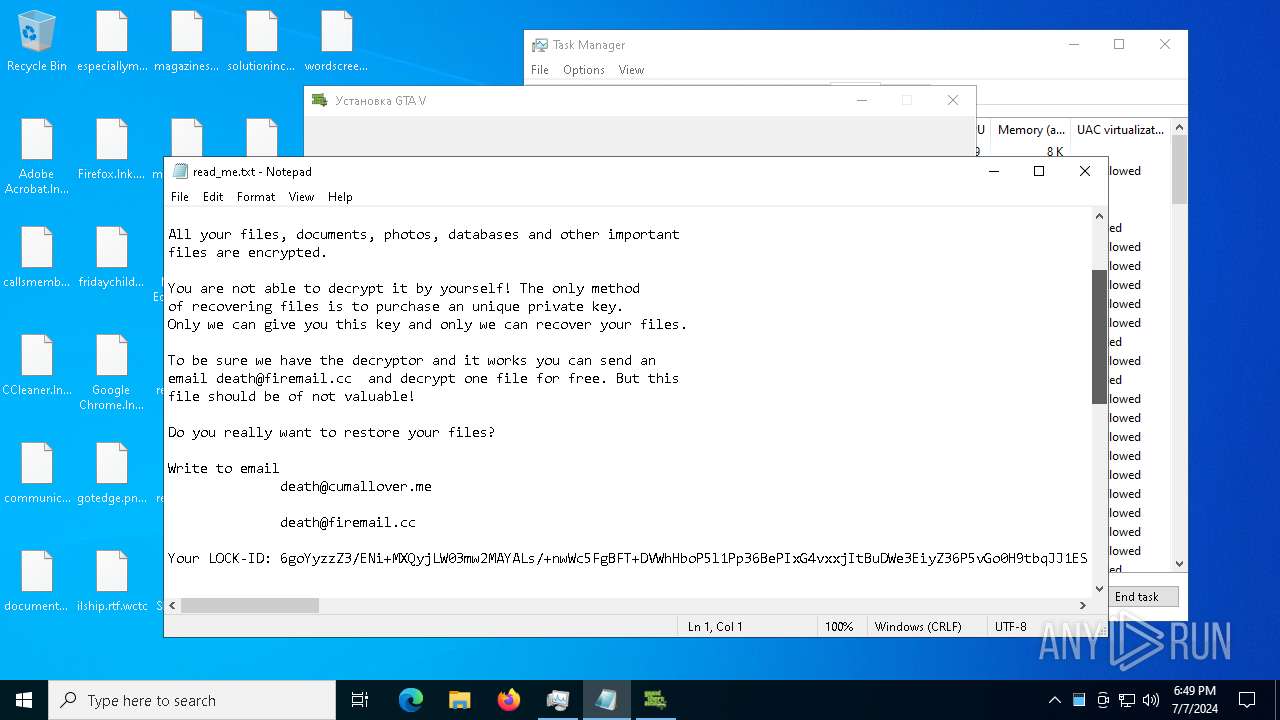1280x720 pixels.
Task: Open the communic... desktop file
Action: pos(37,473)
